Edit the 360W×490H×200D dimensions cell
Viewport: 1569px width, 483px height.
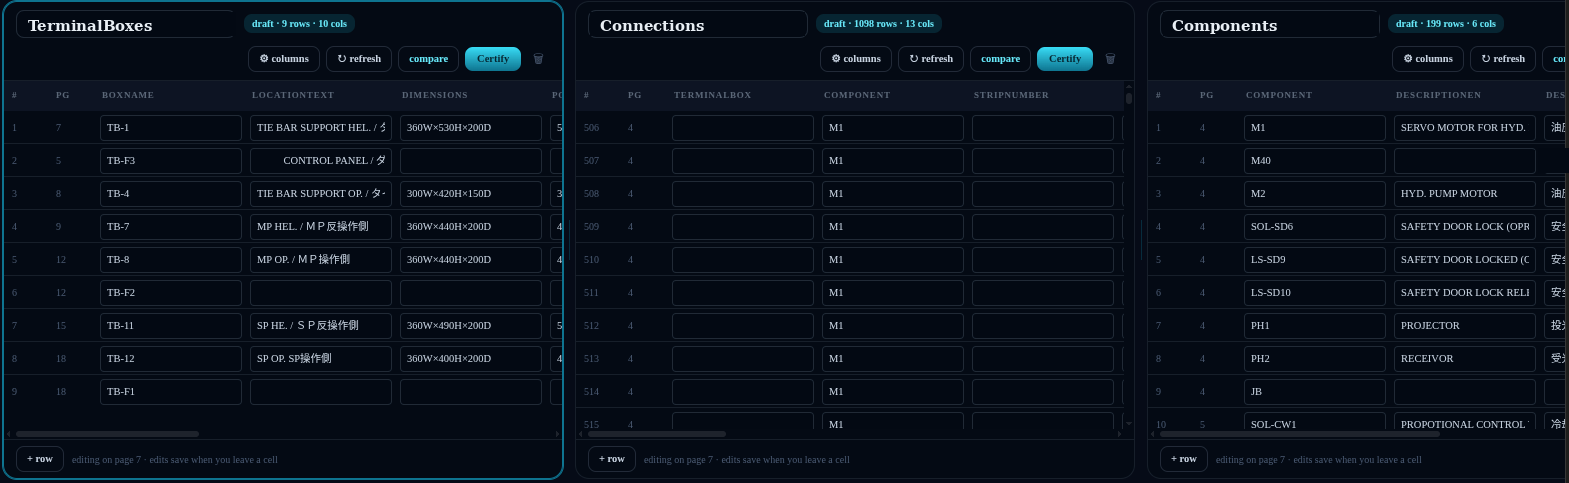tap(471, 326)
